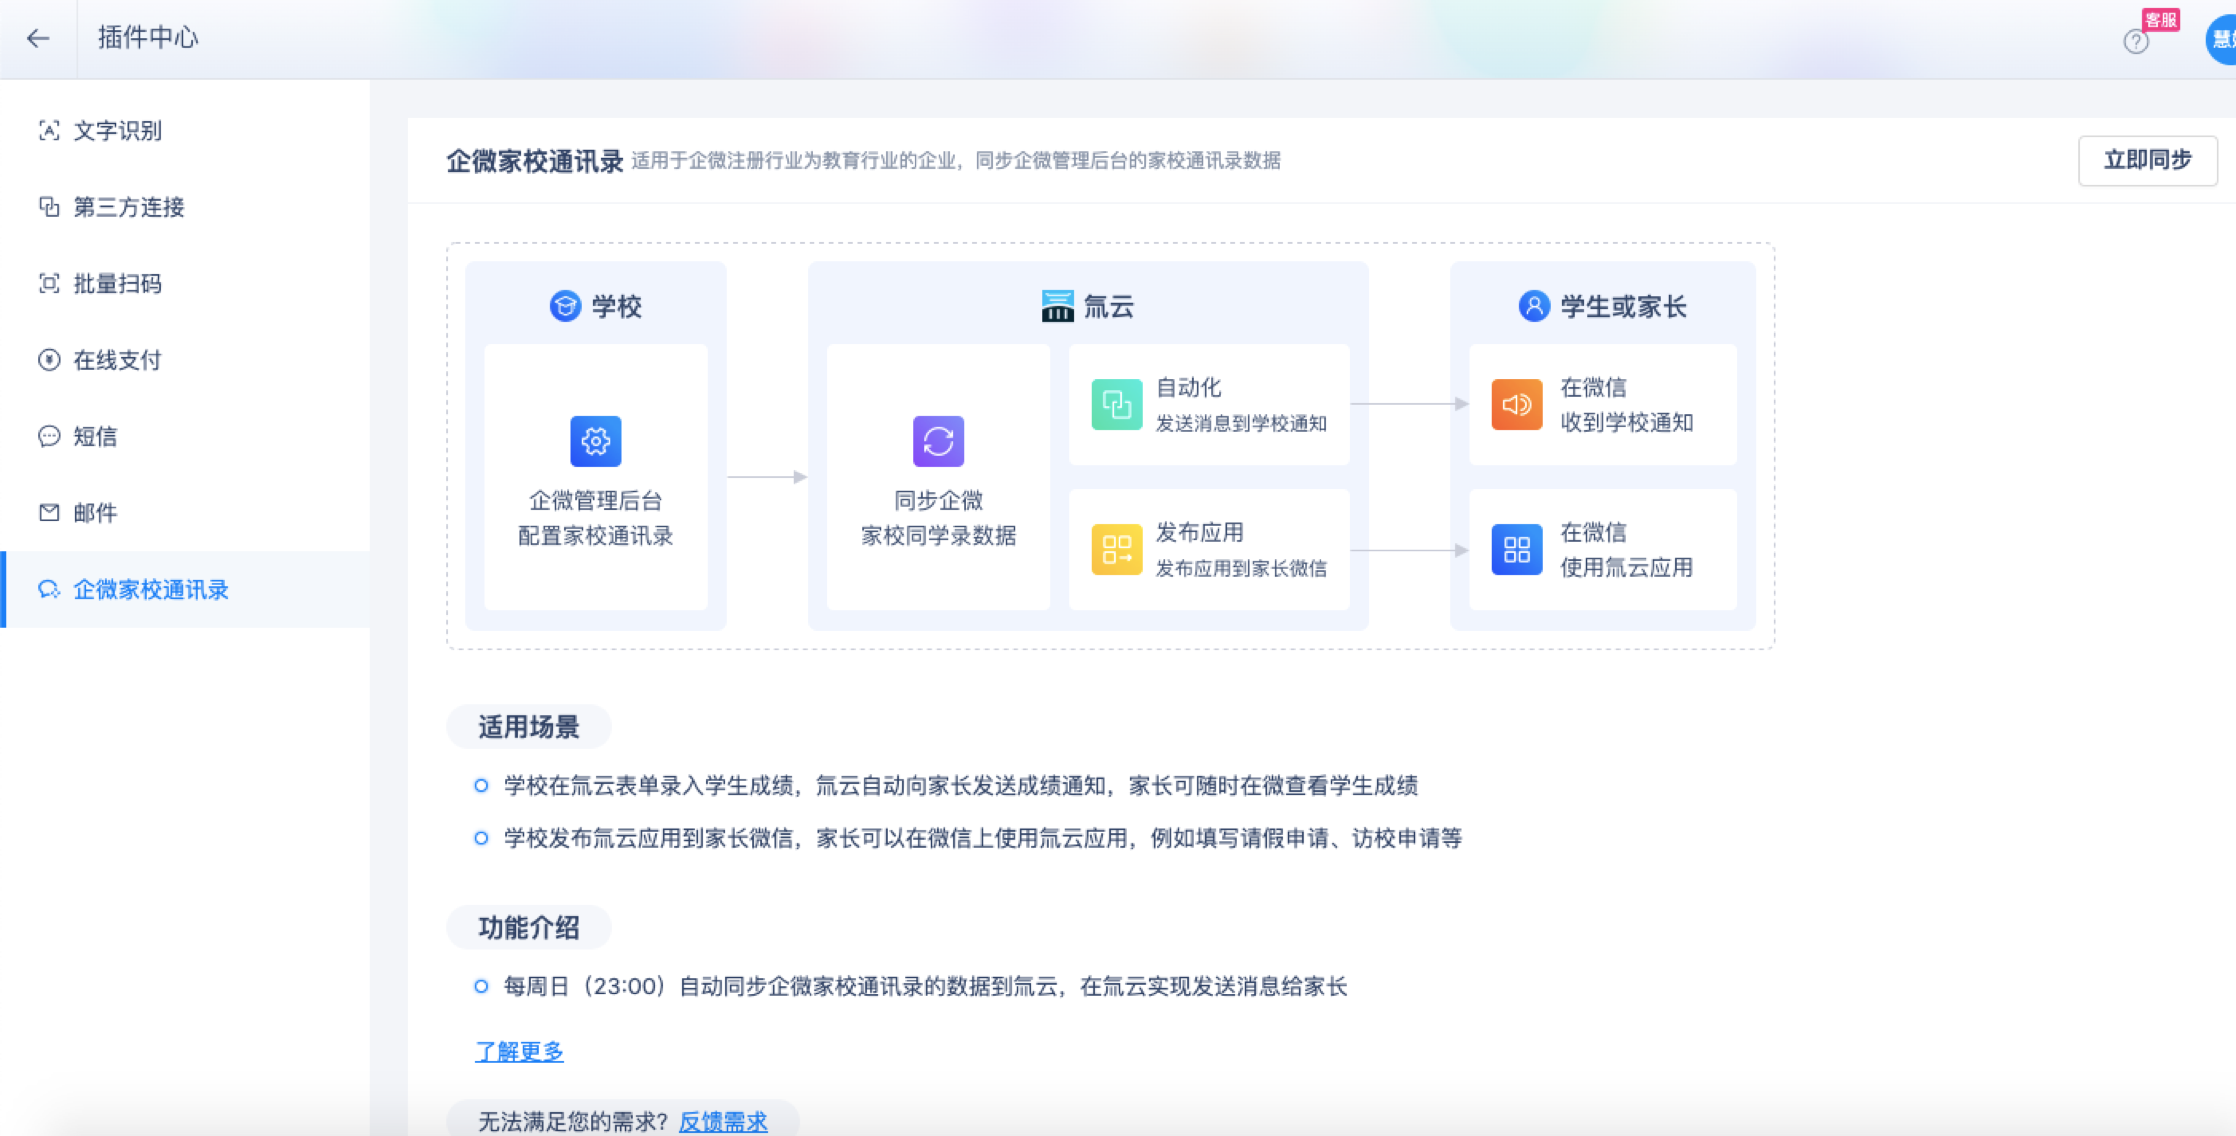Click the 配置家校通讯录 card text
Viewport: 2236px width, 1136px height.
click(596, 535)
